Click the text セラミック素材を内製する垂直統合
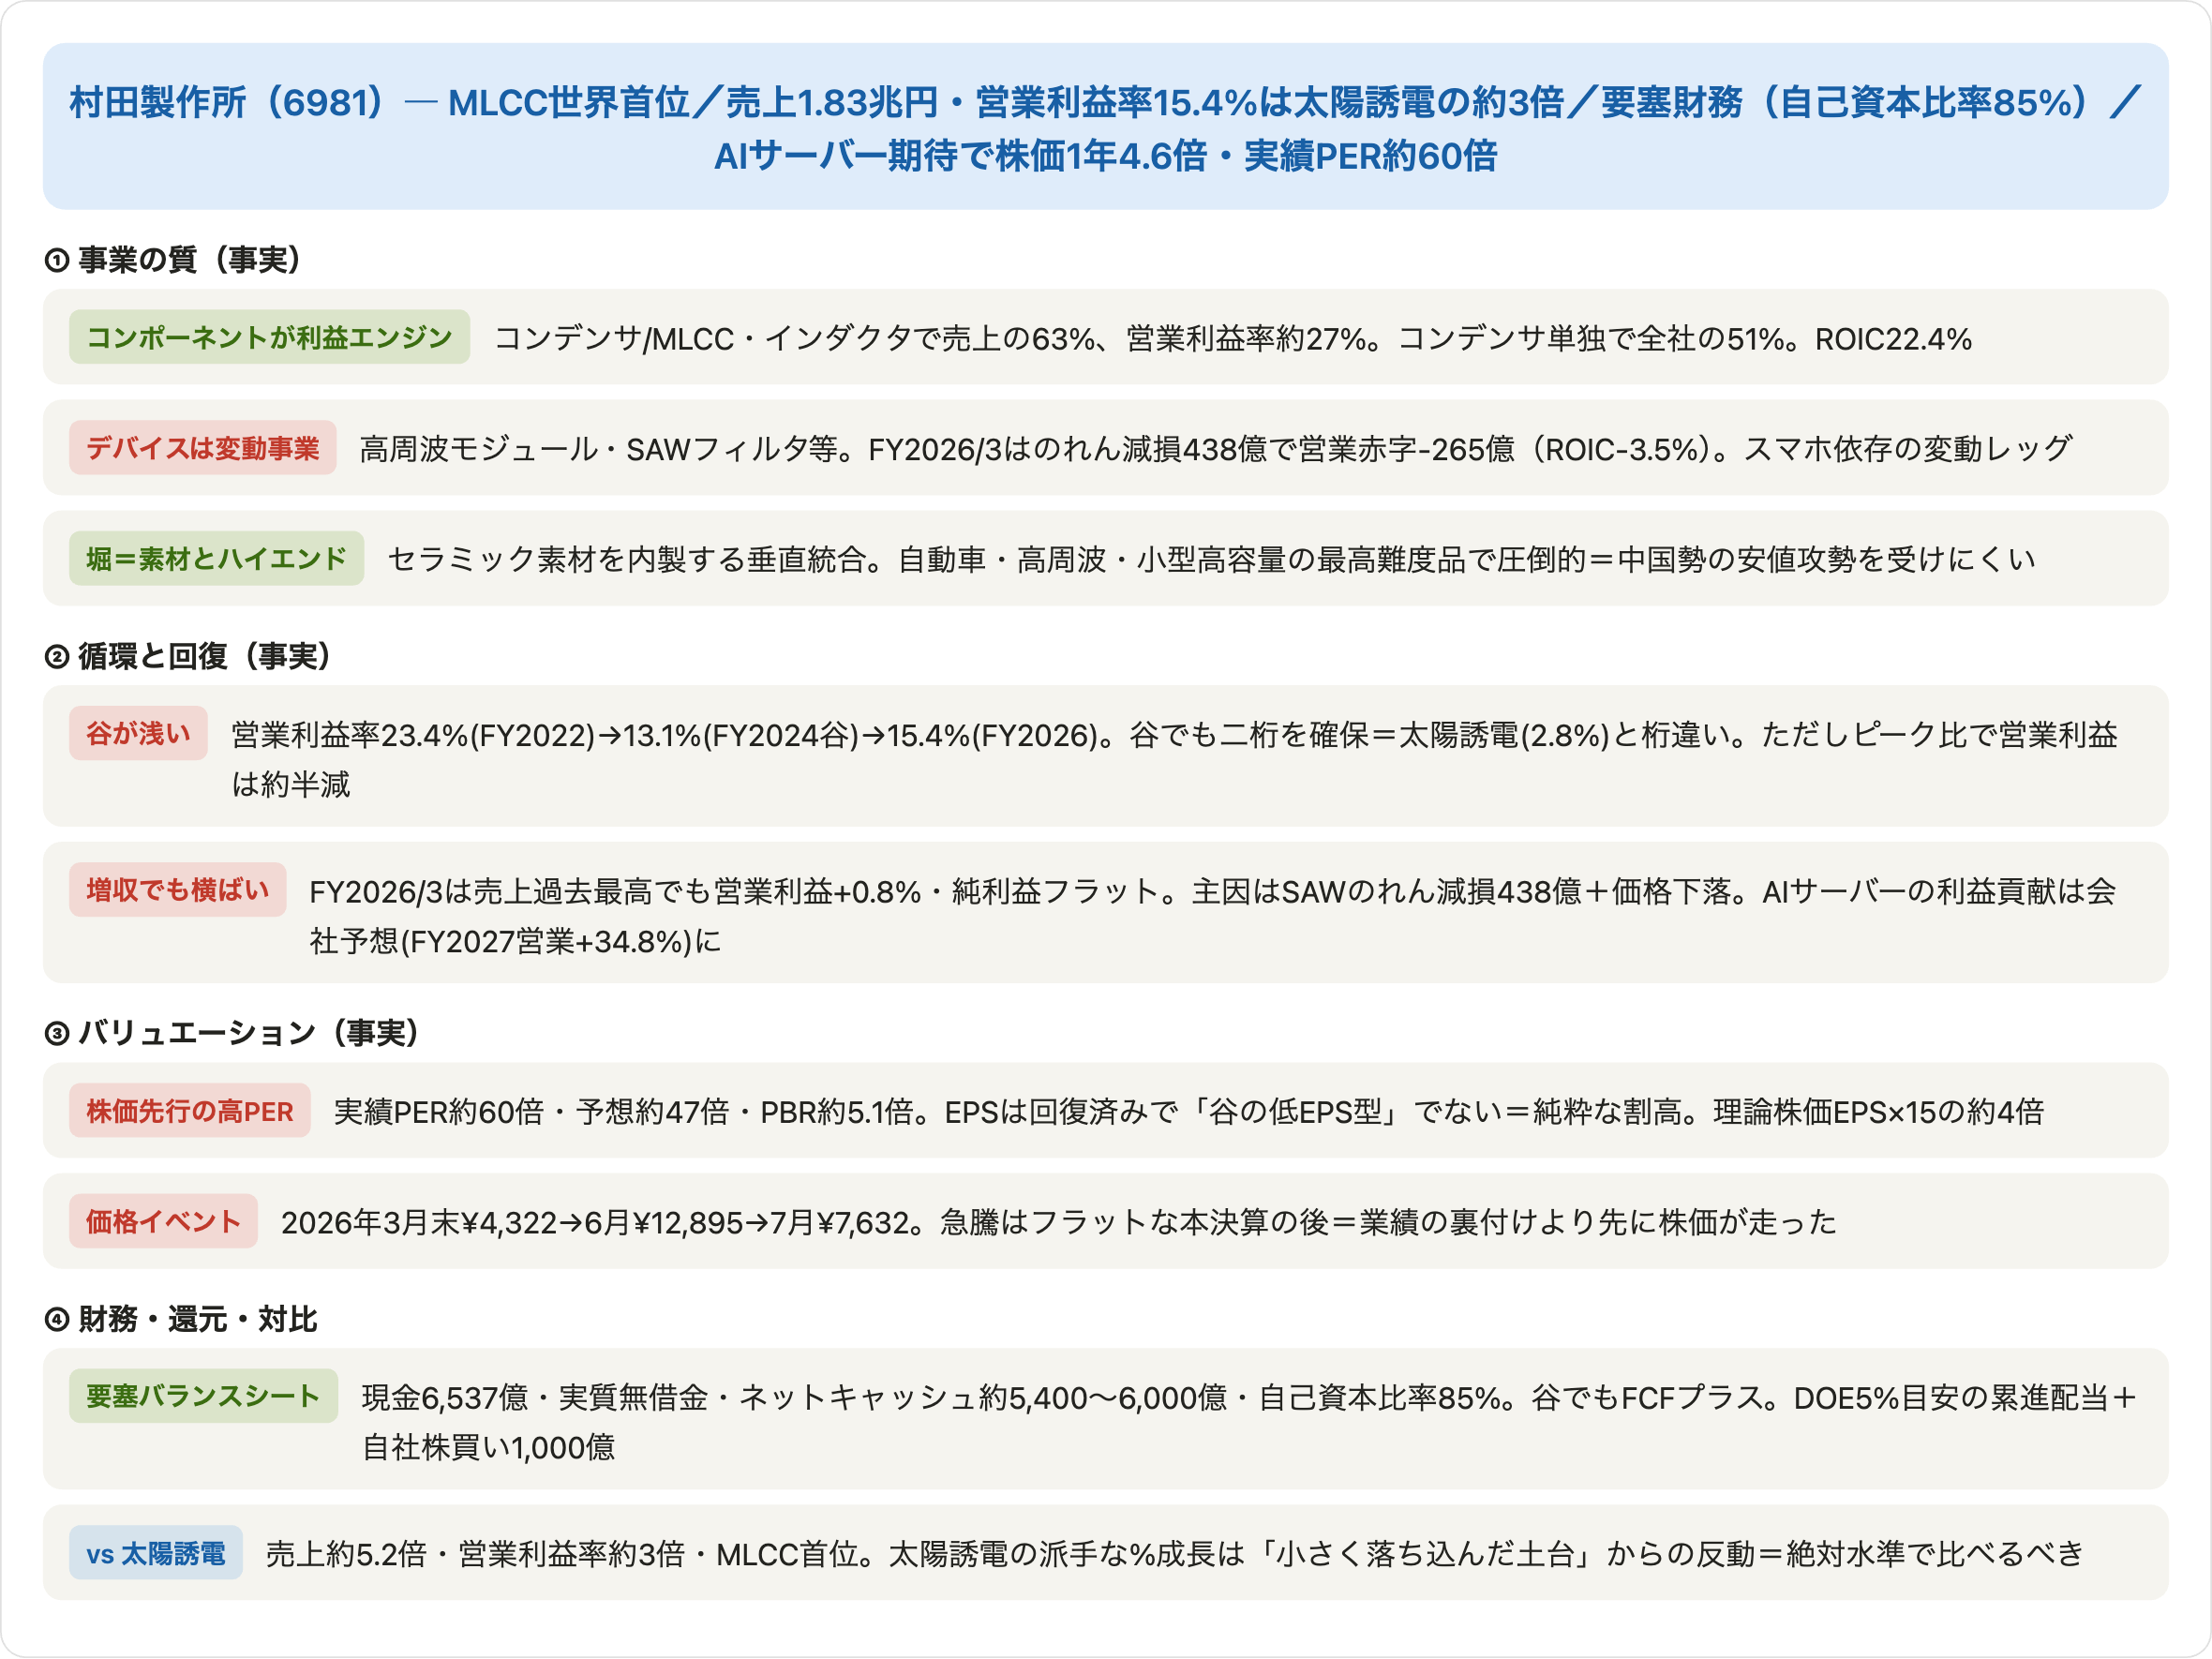2212x1659 pixels. [626, 560]
